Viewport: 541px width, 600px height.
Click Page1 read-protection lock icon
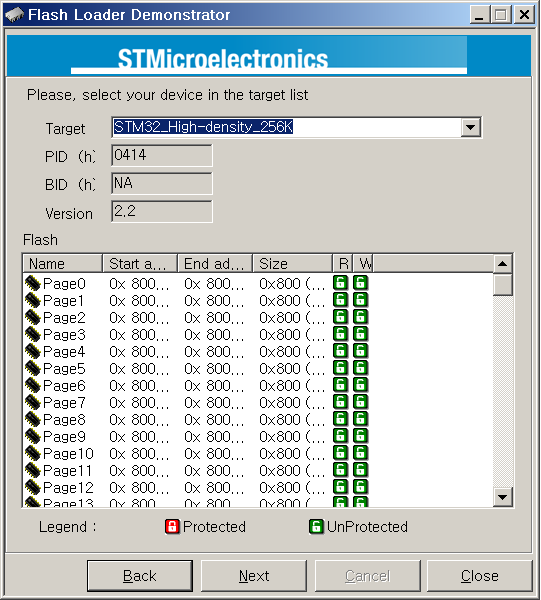(x=341, y=300)
